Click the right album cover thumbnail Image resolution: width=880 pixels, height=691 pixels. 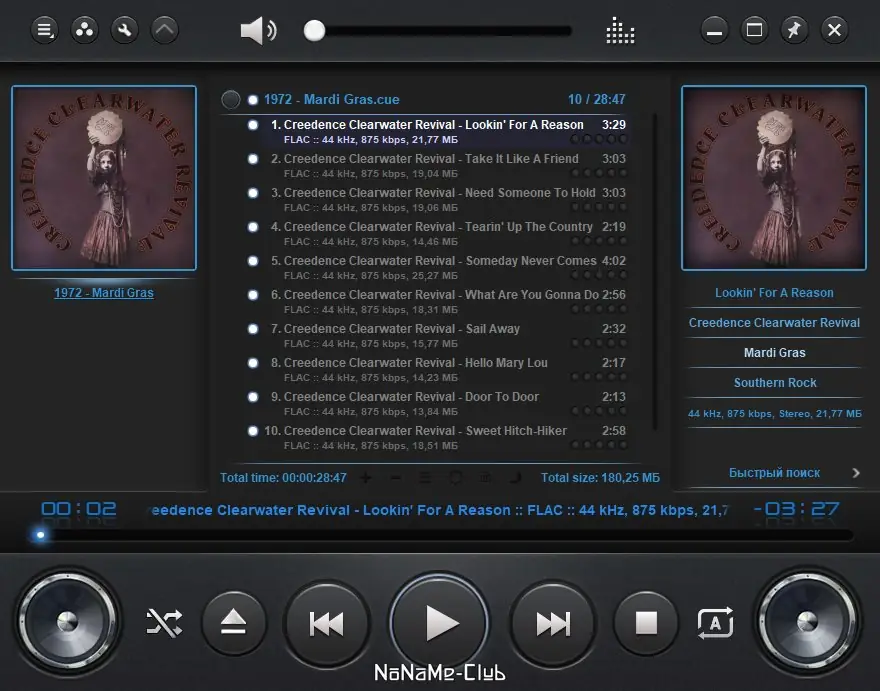[x=774, y=178]
